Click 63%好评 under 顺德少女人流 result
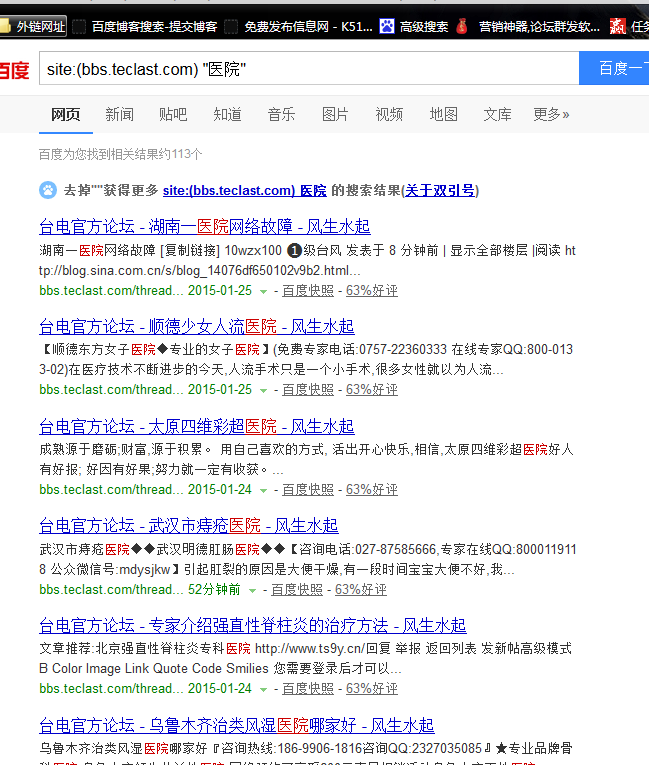 (x=372, y=390)
